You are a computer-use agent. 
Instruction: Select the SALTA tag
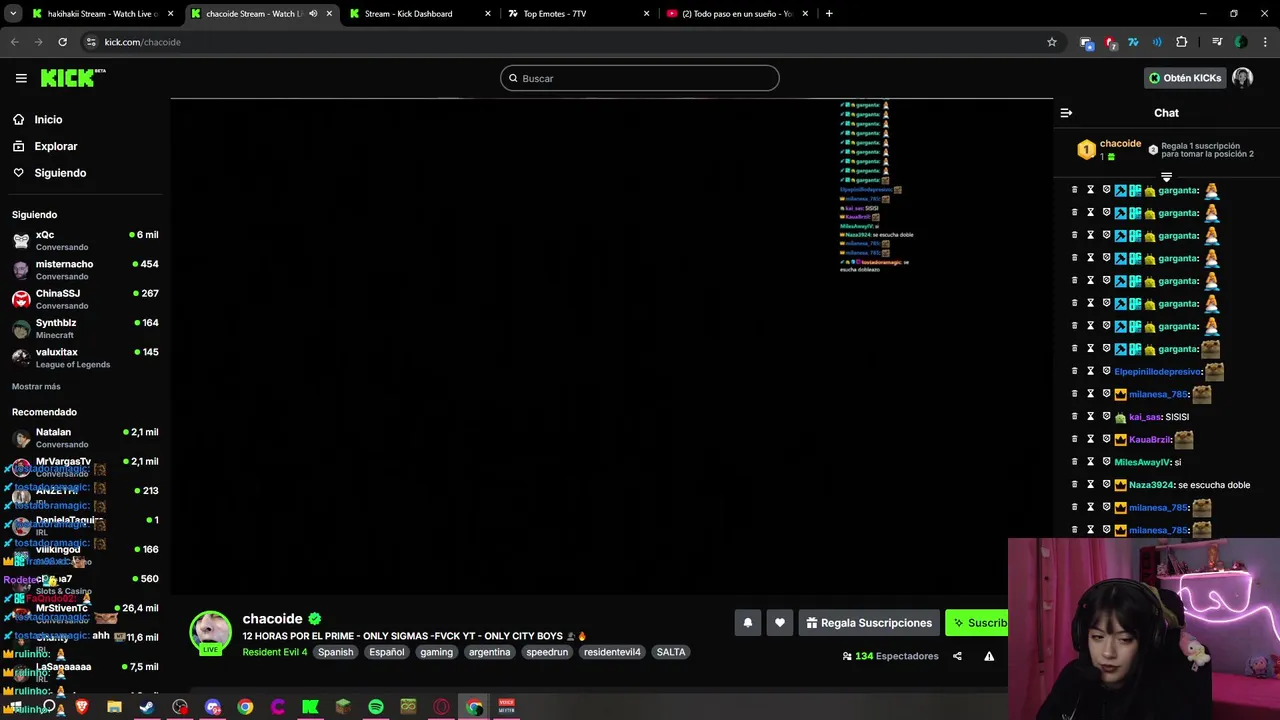(x=671, y=652)
